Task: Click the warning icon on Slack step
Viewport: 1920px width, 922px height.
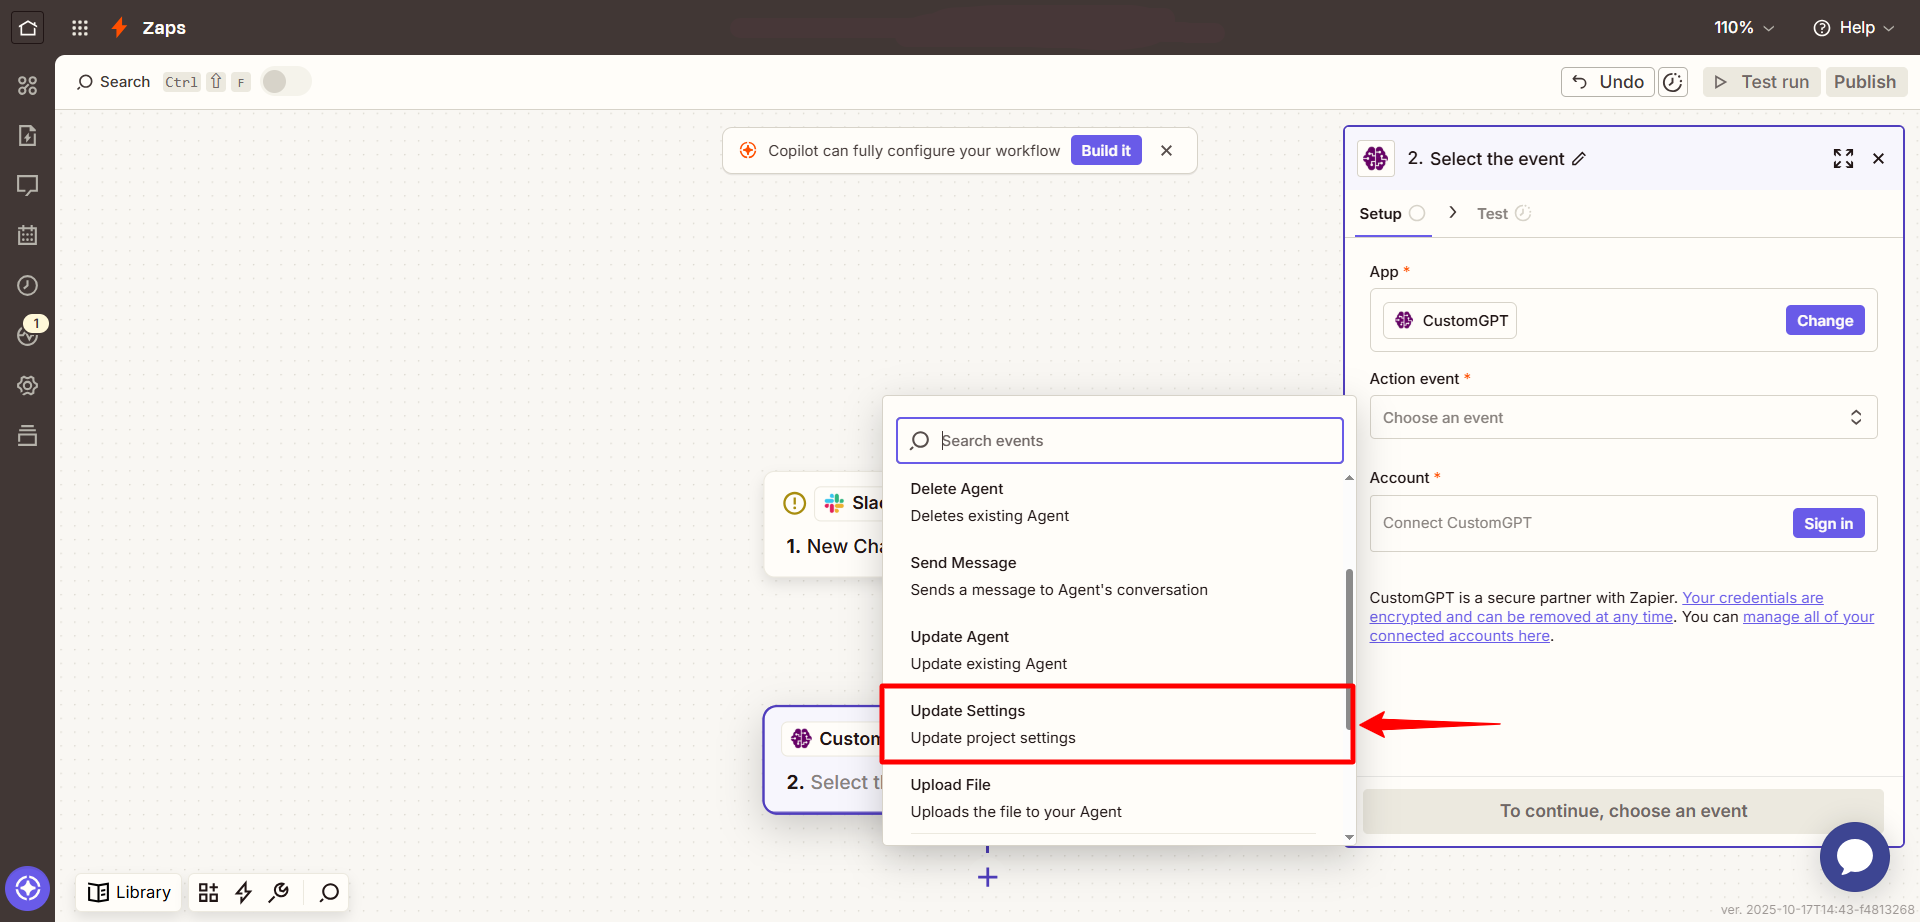Action: pos(794,503)
